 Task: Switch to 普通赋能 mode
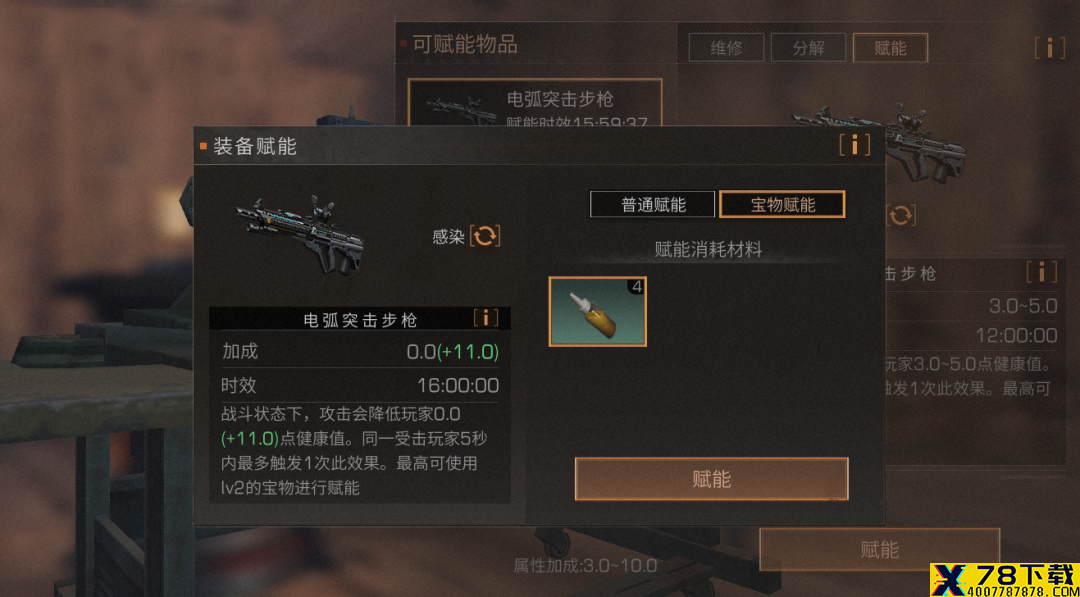653,205
